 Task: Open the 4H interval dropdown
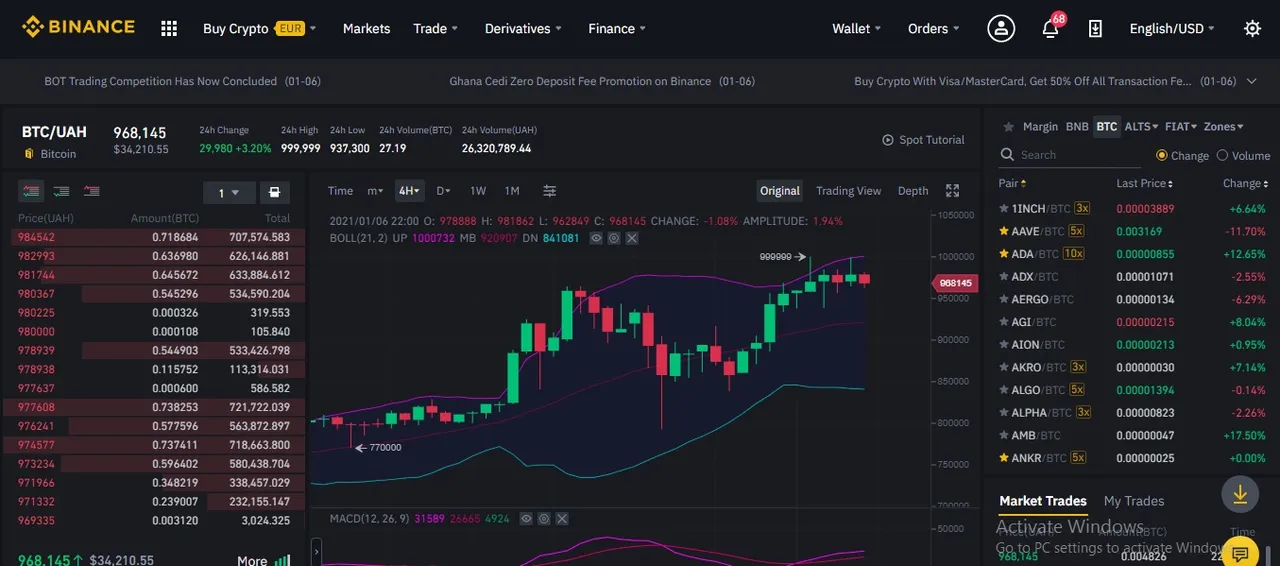(410, 191)
